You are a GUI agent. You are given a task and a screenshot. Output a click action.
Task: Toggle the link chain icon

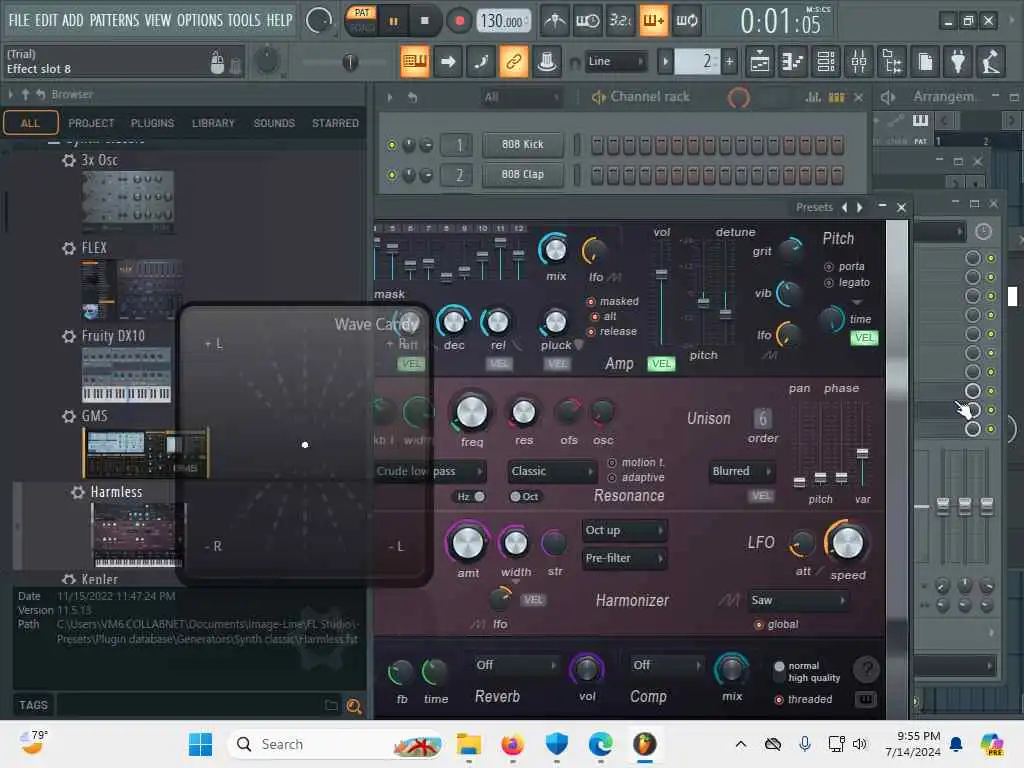[x=513, y=62]
